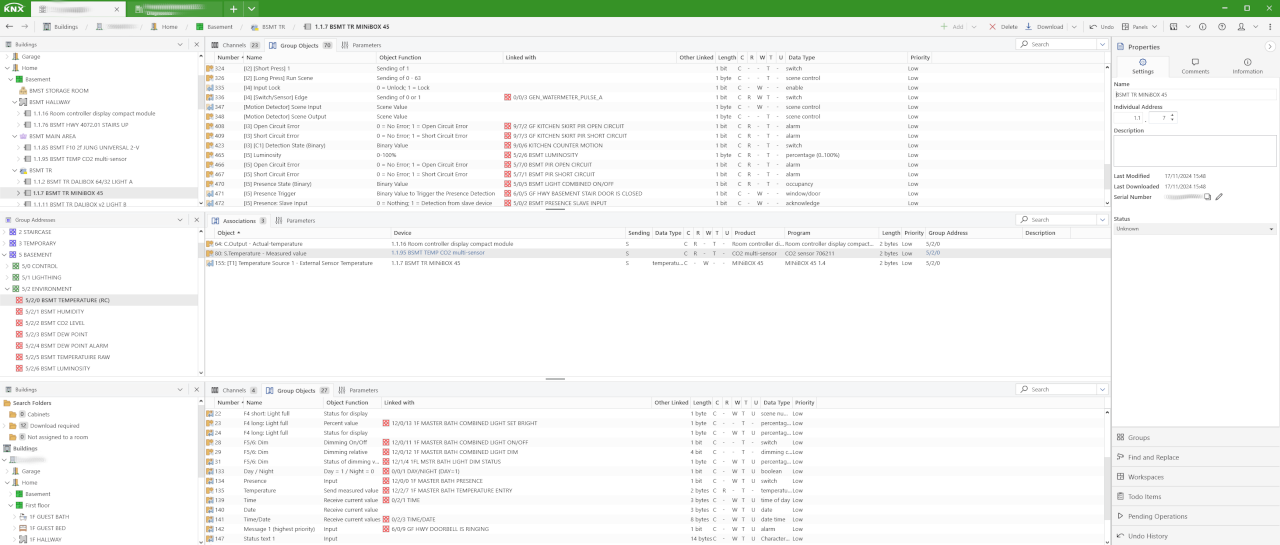
Task: Open new tab with plus icon
Action: pyautogui.click(x=234, y=8)
